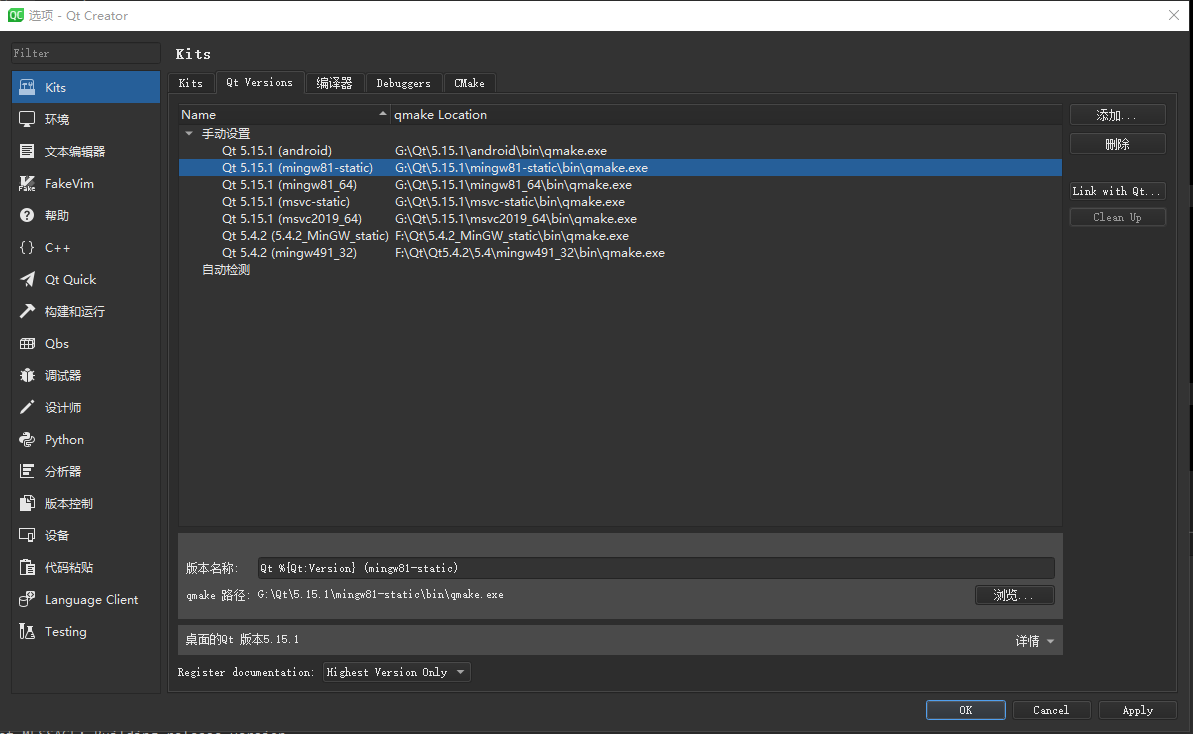Viewport: 1193px width, 734px height.
Task: Select the Qt 5.4.2 (mingw491_32) version
Action: tap(290, 252)
